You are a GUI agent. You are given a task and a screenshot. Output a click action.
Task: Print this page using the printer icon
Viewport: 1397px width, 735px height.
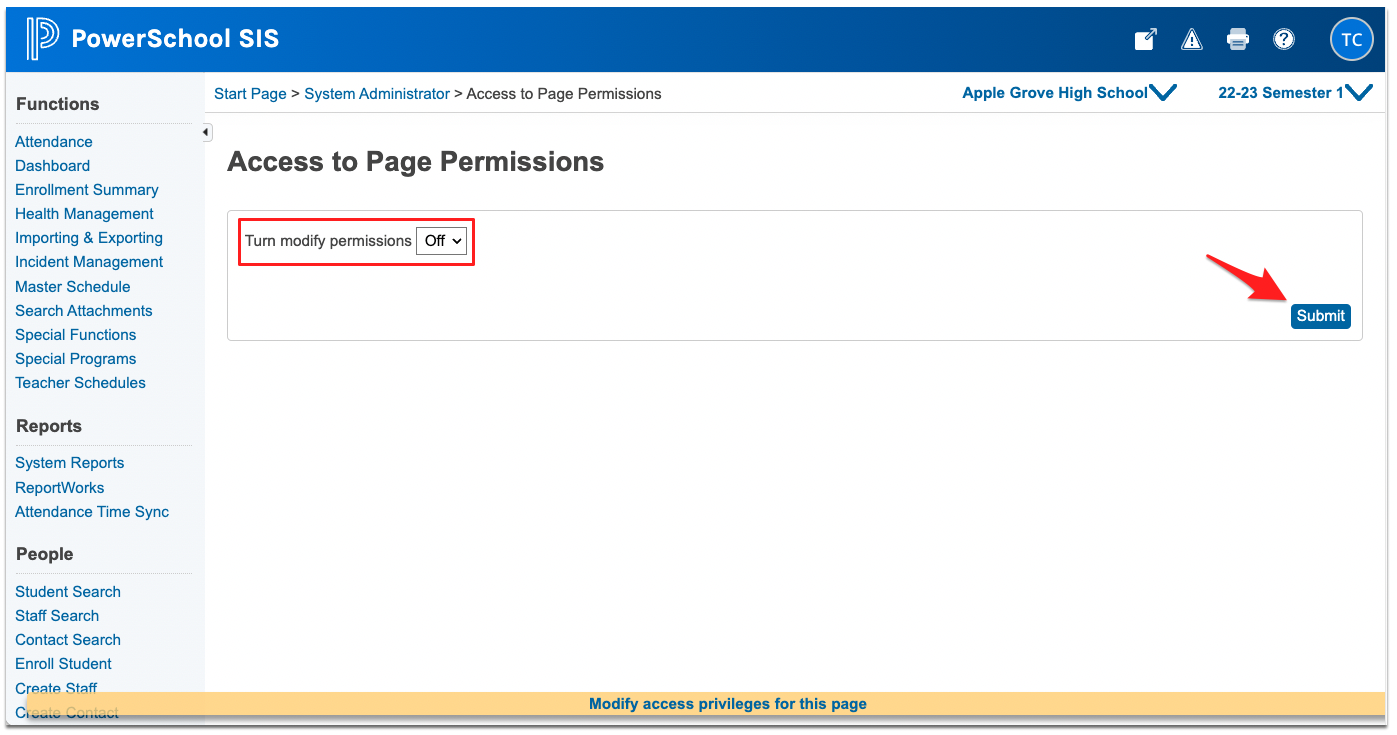point(1237,39)
